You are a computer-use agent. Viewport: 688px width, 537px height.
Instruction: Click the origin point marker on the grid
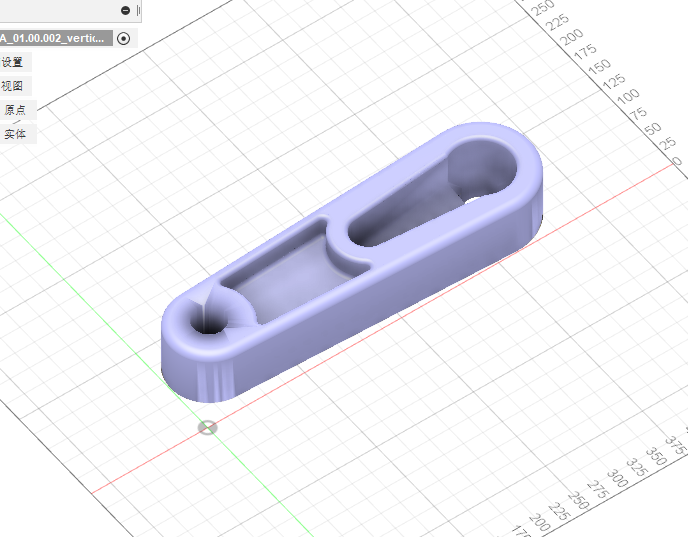(208, 428)
